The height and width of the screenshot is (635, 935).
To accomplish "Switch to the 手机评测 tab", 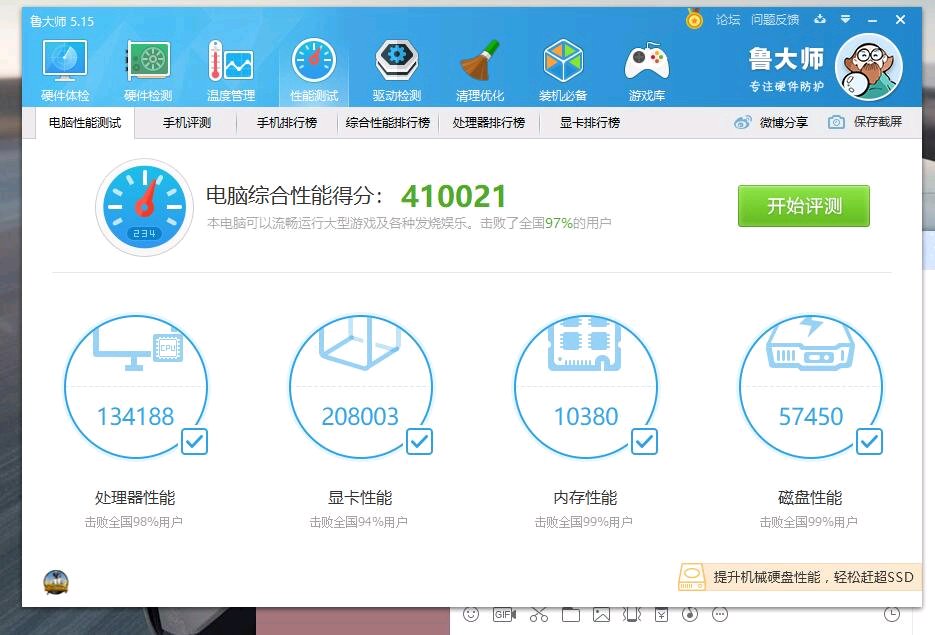I will coord(187,123).
